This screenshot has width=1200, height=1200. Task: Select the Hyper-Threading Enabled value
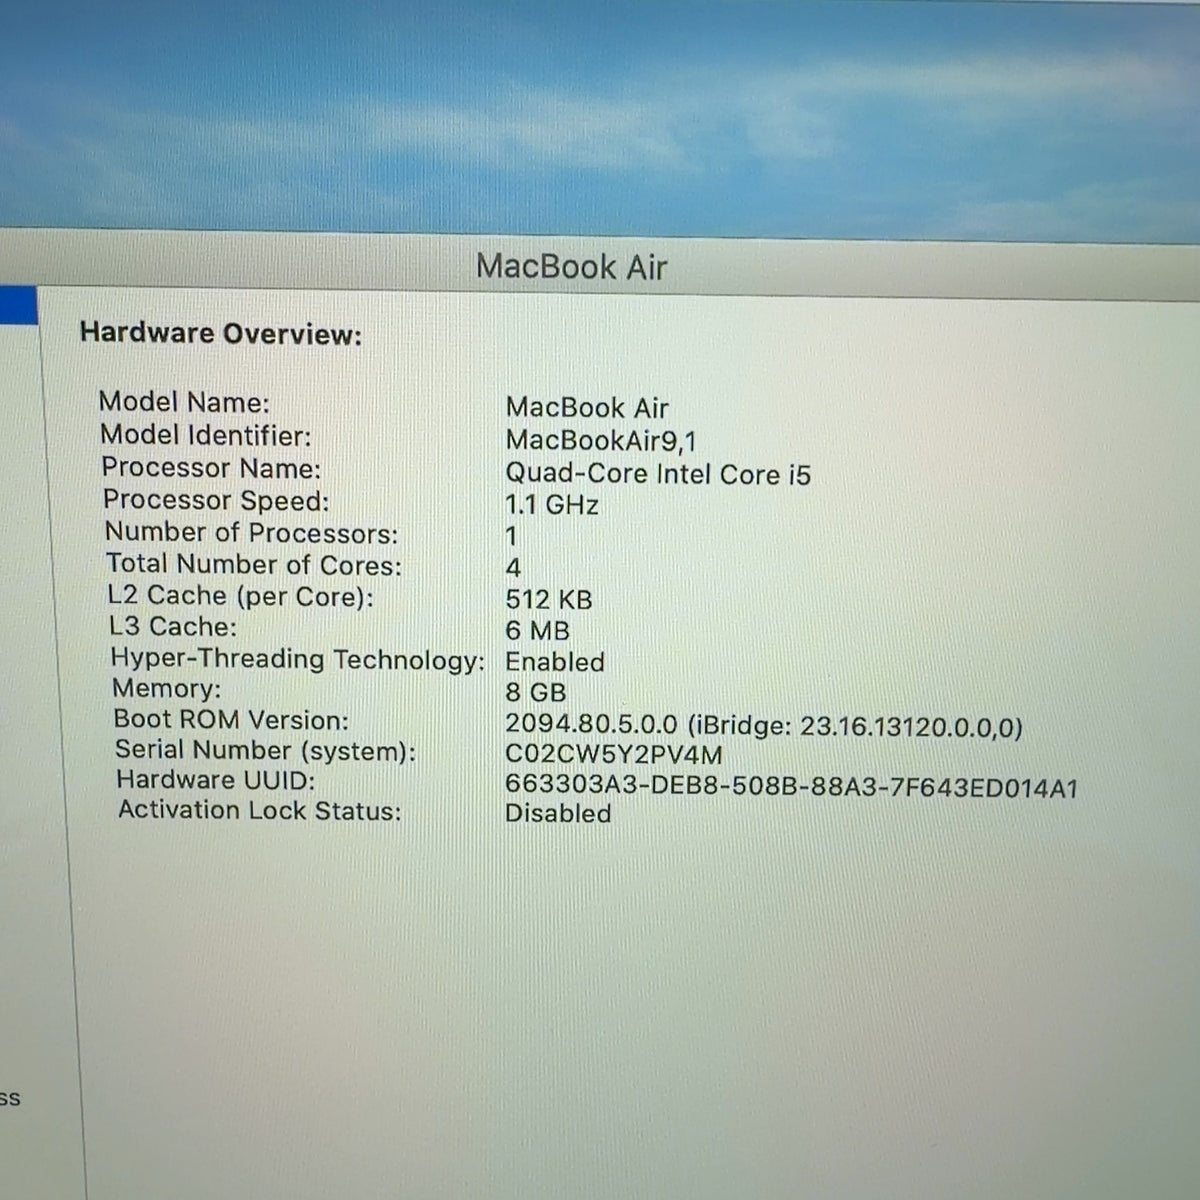point(555,662)
